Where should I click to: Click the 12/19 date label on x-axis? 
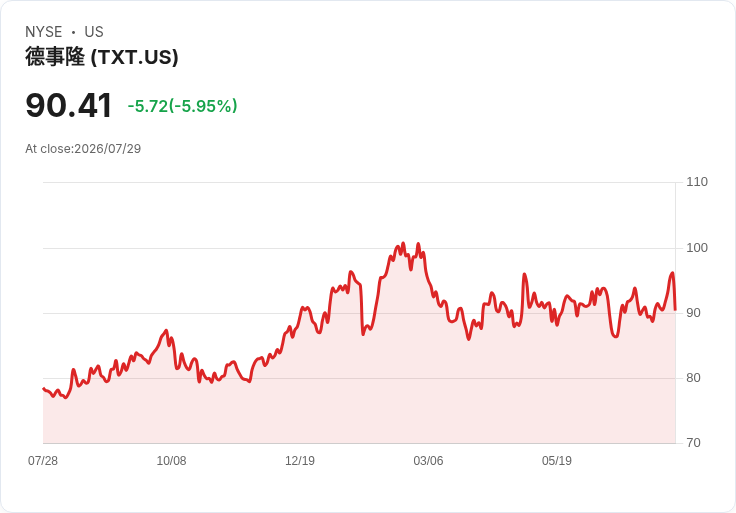300,460
